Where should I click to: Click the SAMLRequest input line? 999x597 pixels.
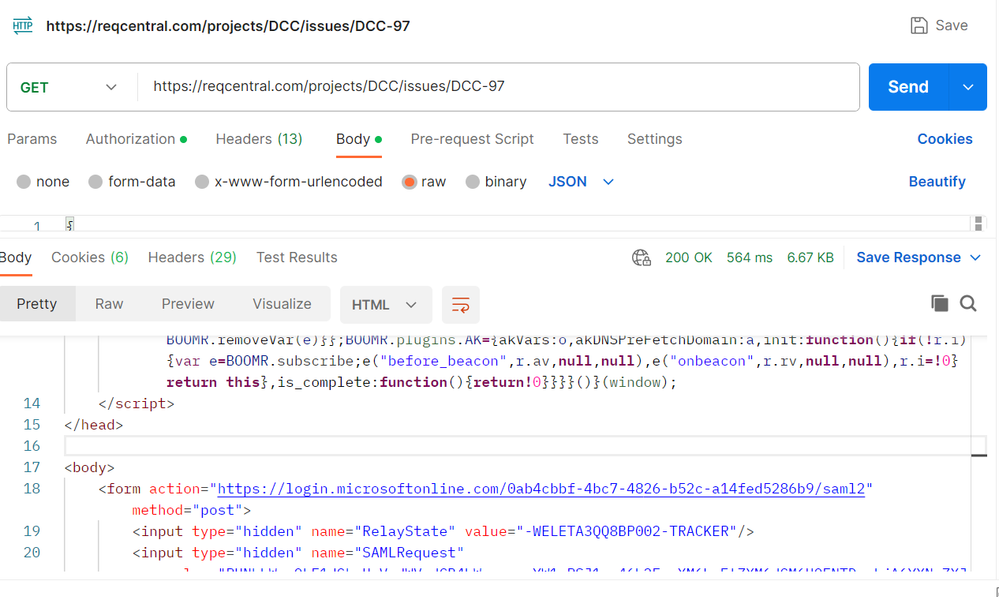pyautogui.click(x=298, y=552)
